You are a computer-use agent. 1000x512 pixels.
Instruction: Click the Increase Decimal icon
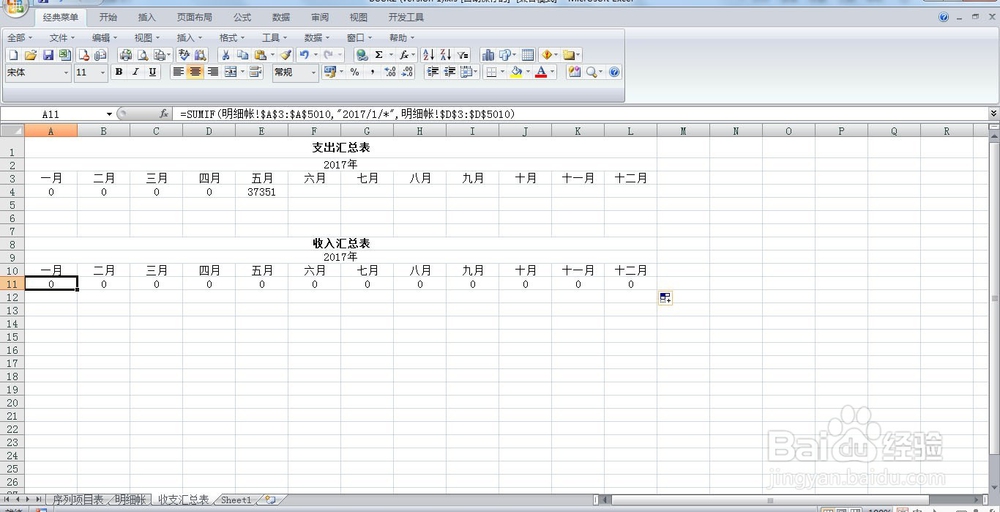tap(390, 72)
